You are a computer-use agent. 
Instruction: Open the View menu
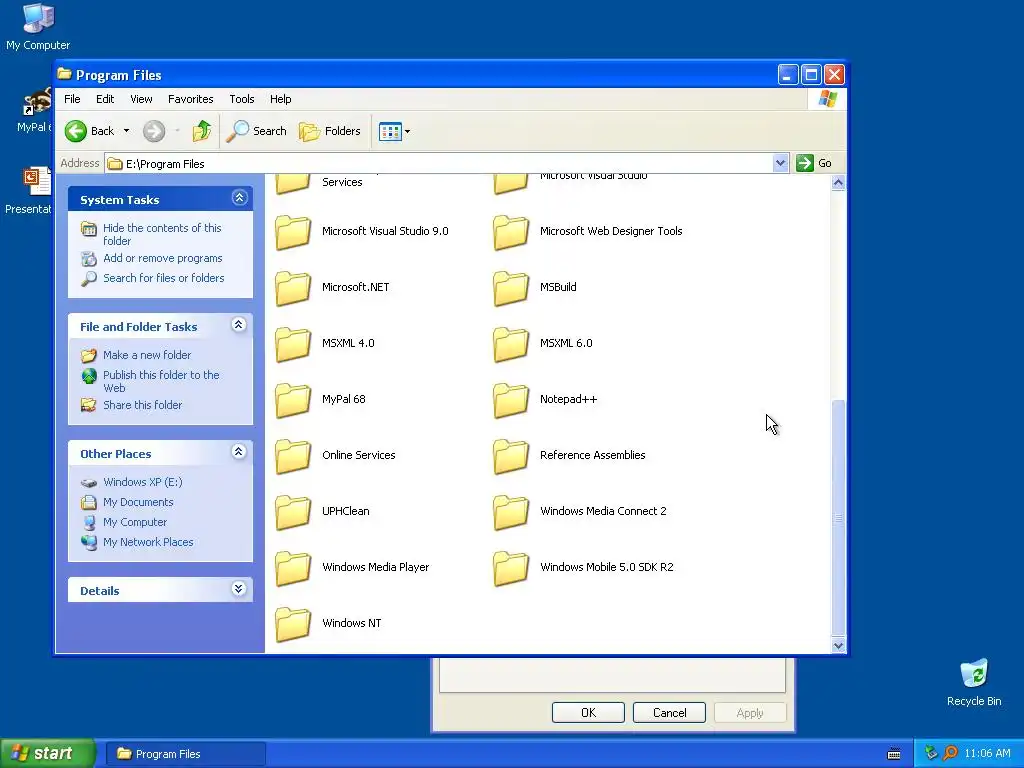coord(141,99)
